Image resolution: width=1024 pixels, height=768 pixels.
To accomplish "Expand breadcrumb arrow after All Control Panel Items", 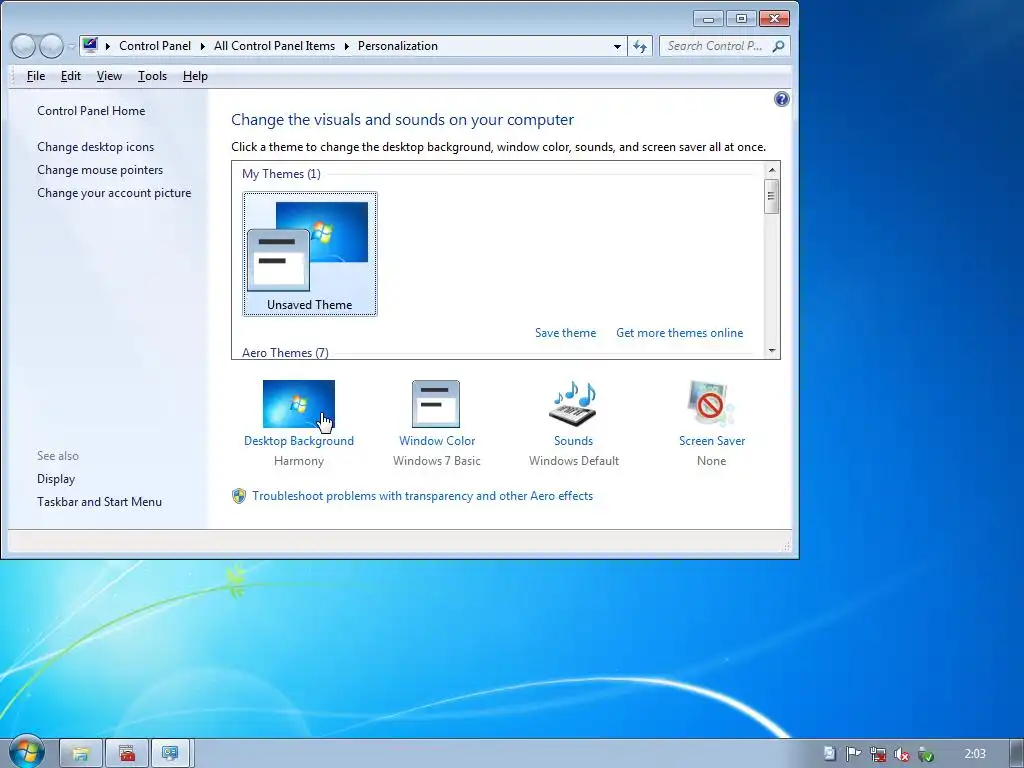I will (346, 46).
